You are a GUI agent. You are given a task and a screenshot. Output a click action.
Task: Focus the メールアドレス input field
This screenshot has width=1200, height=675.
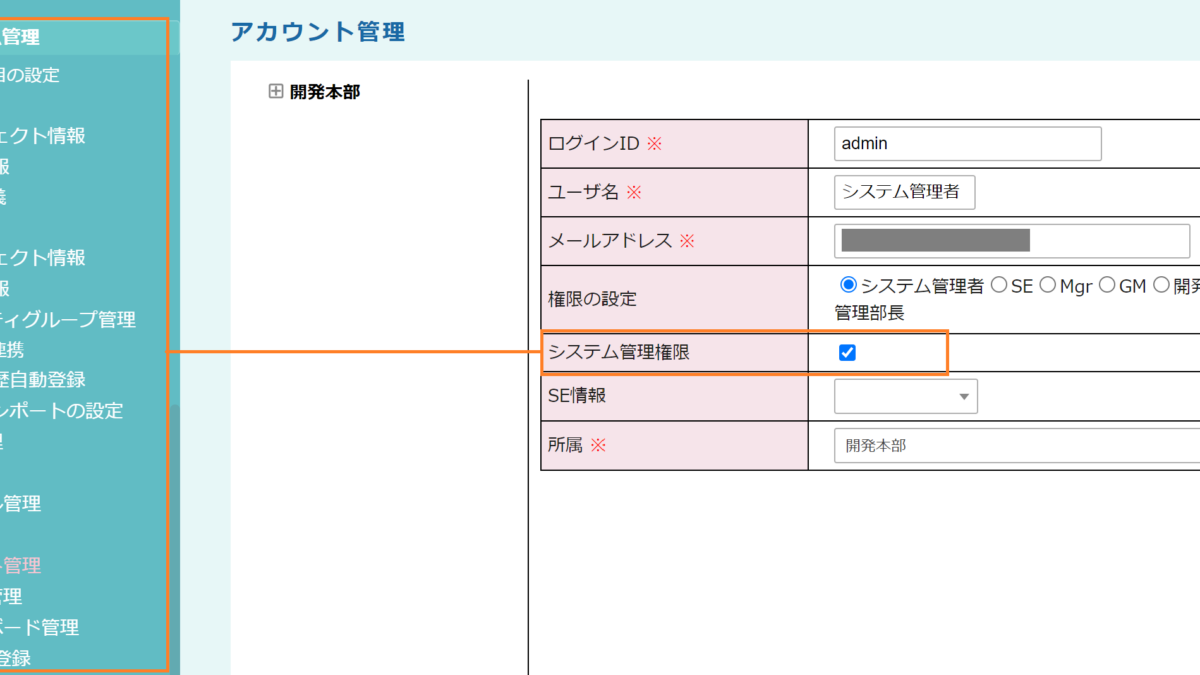tap(1011, 241)
